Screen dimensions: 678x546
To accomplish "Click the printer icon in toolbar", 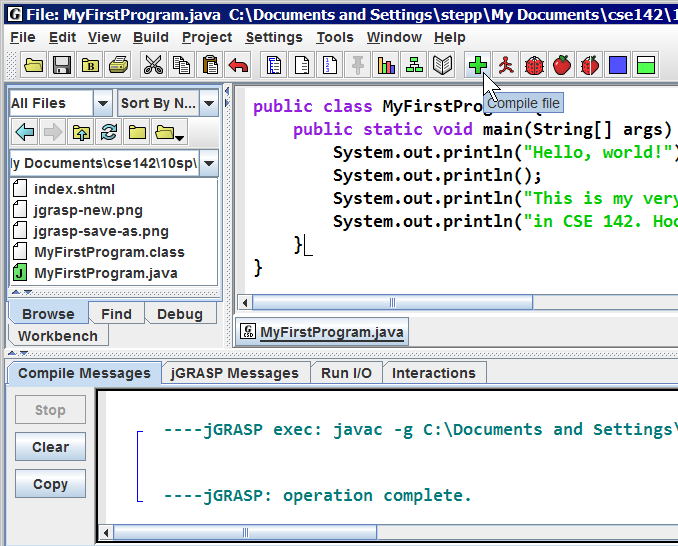I will coord(118,66).
